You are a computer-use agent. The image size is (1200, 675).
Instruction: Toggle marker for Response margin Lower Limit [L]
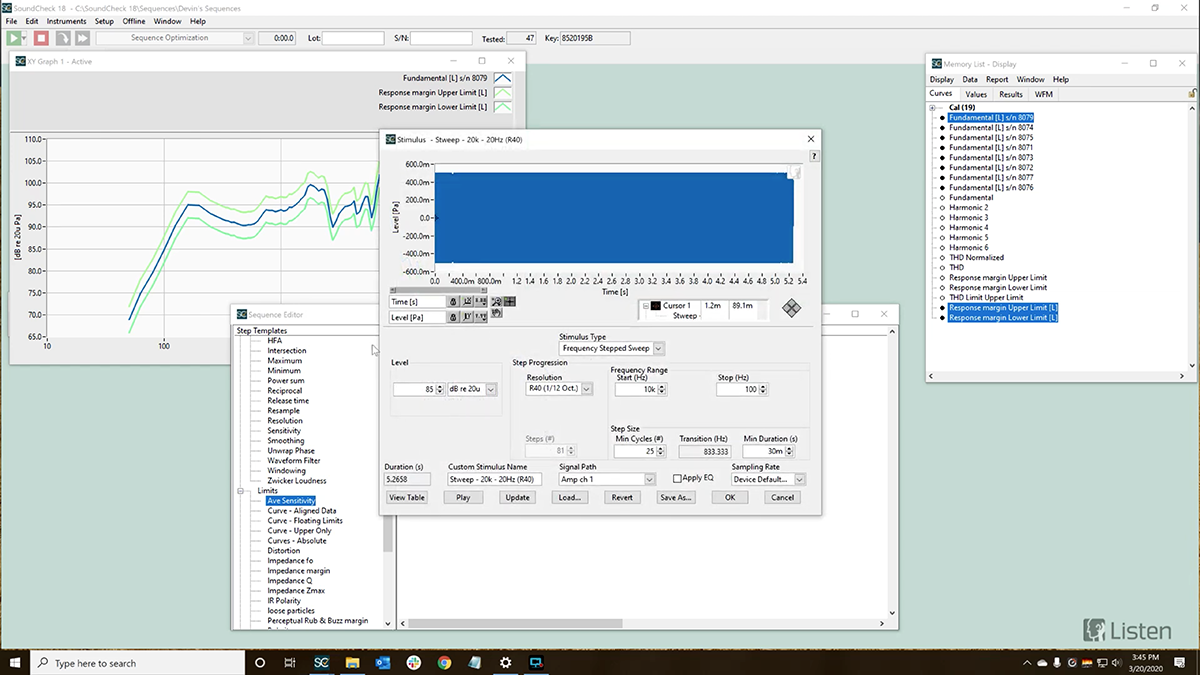(x=942, y=318)
